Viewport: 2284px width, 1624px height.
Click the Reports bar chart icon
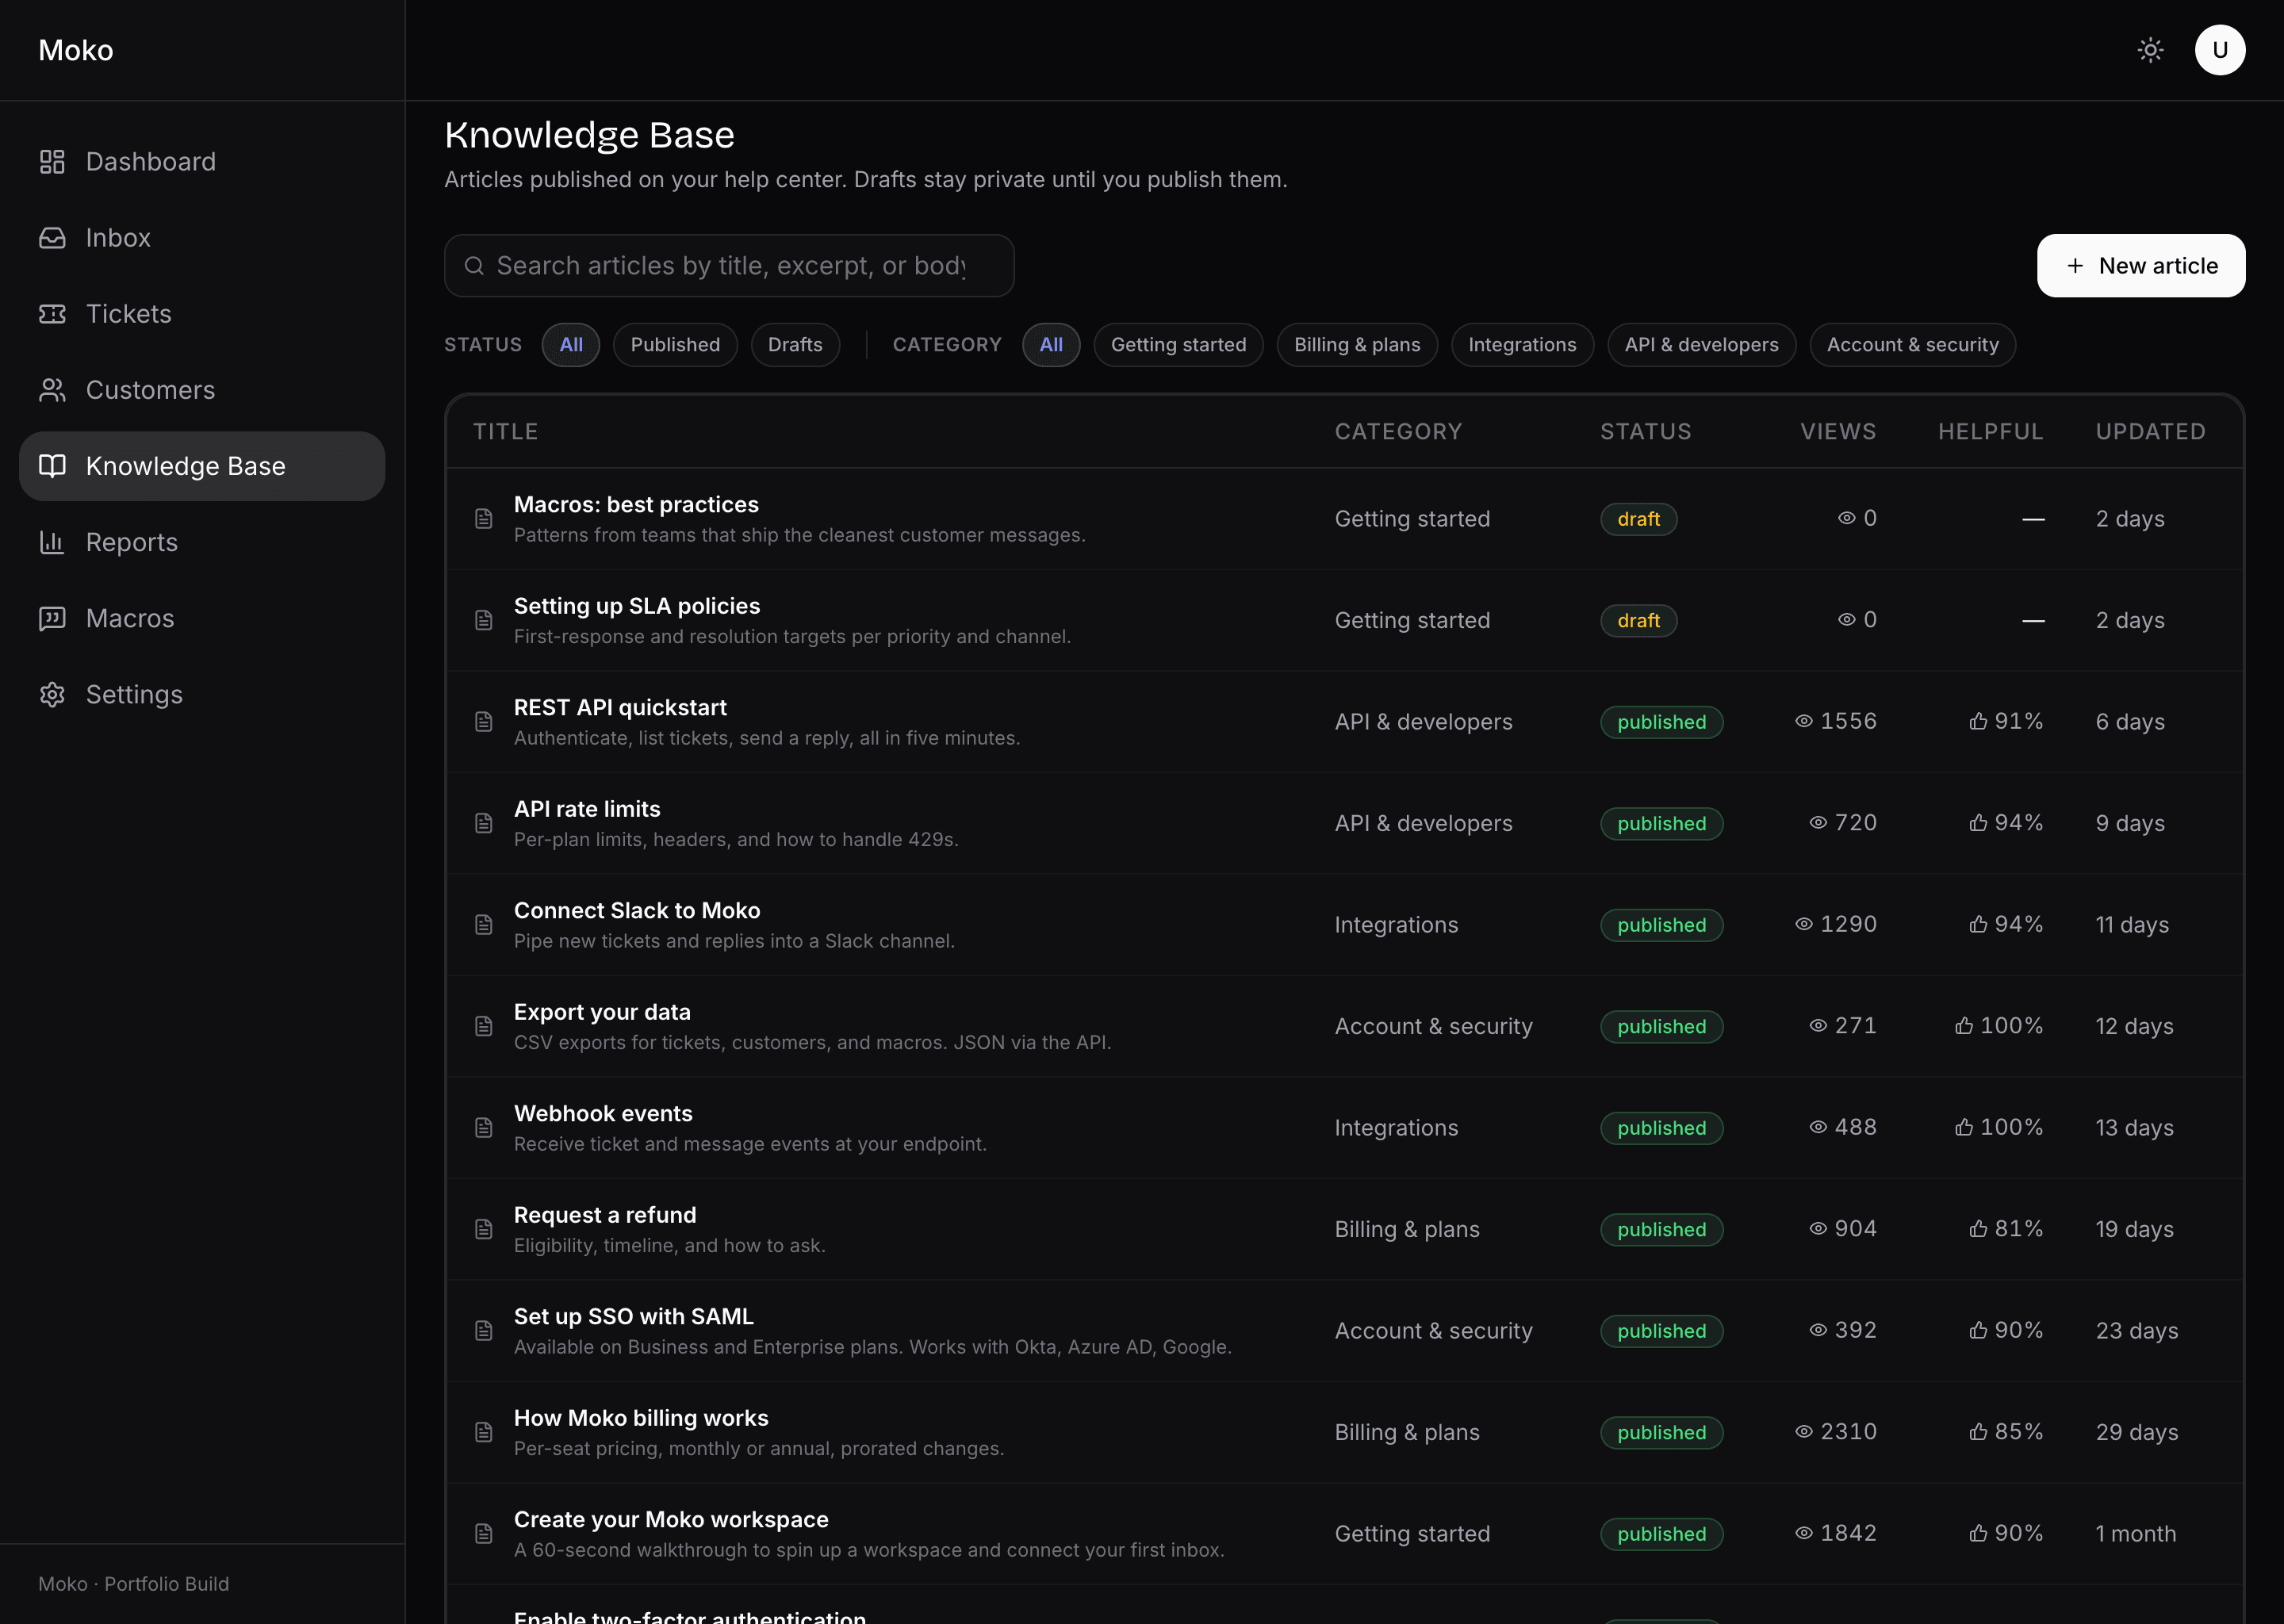tap(52, 542)
